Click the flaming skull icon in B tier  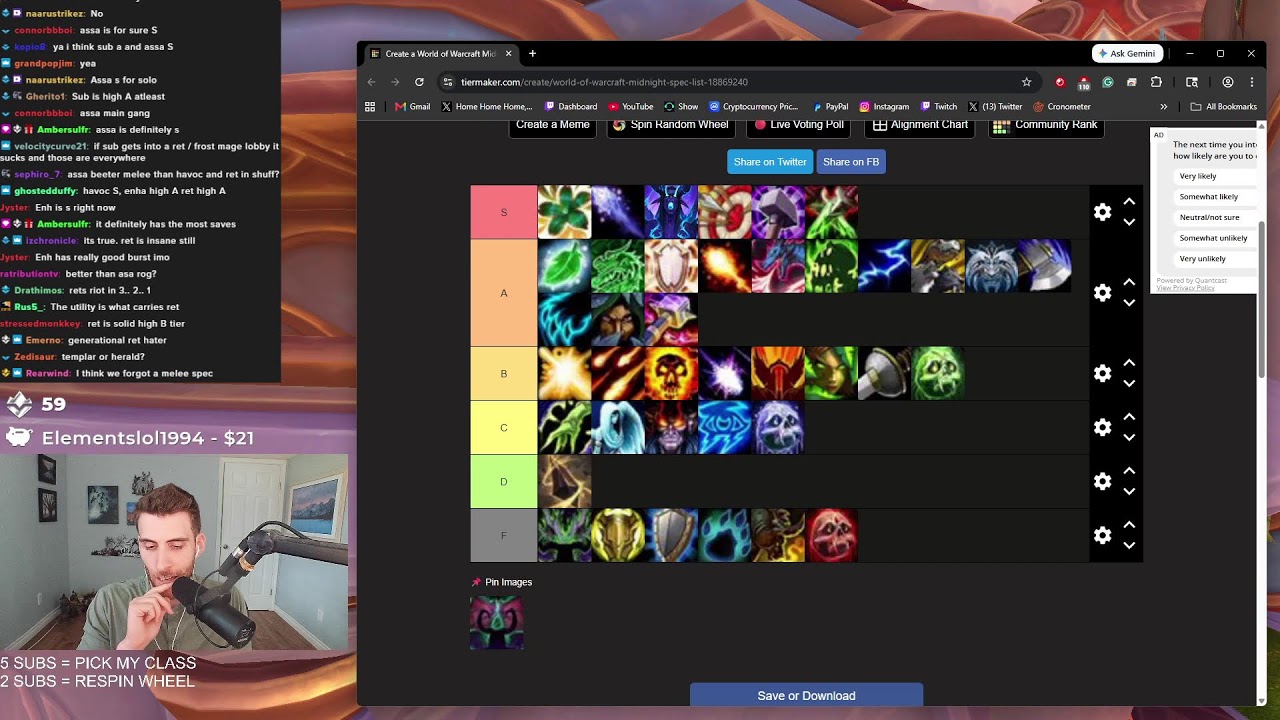click(671, 374)
